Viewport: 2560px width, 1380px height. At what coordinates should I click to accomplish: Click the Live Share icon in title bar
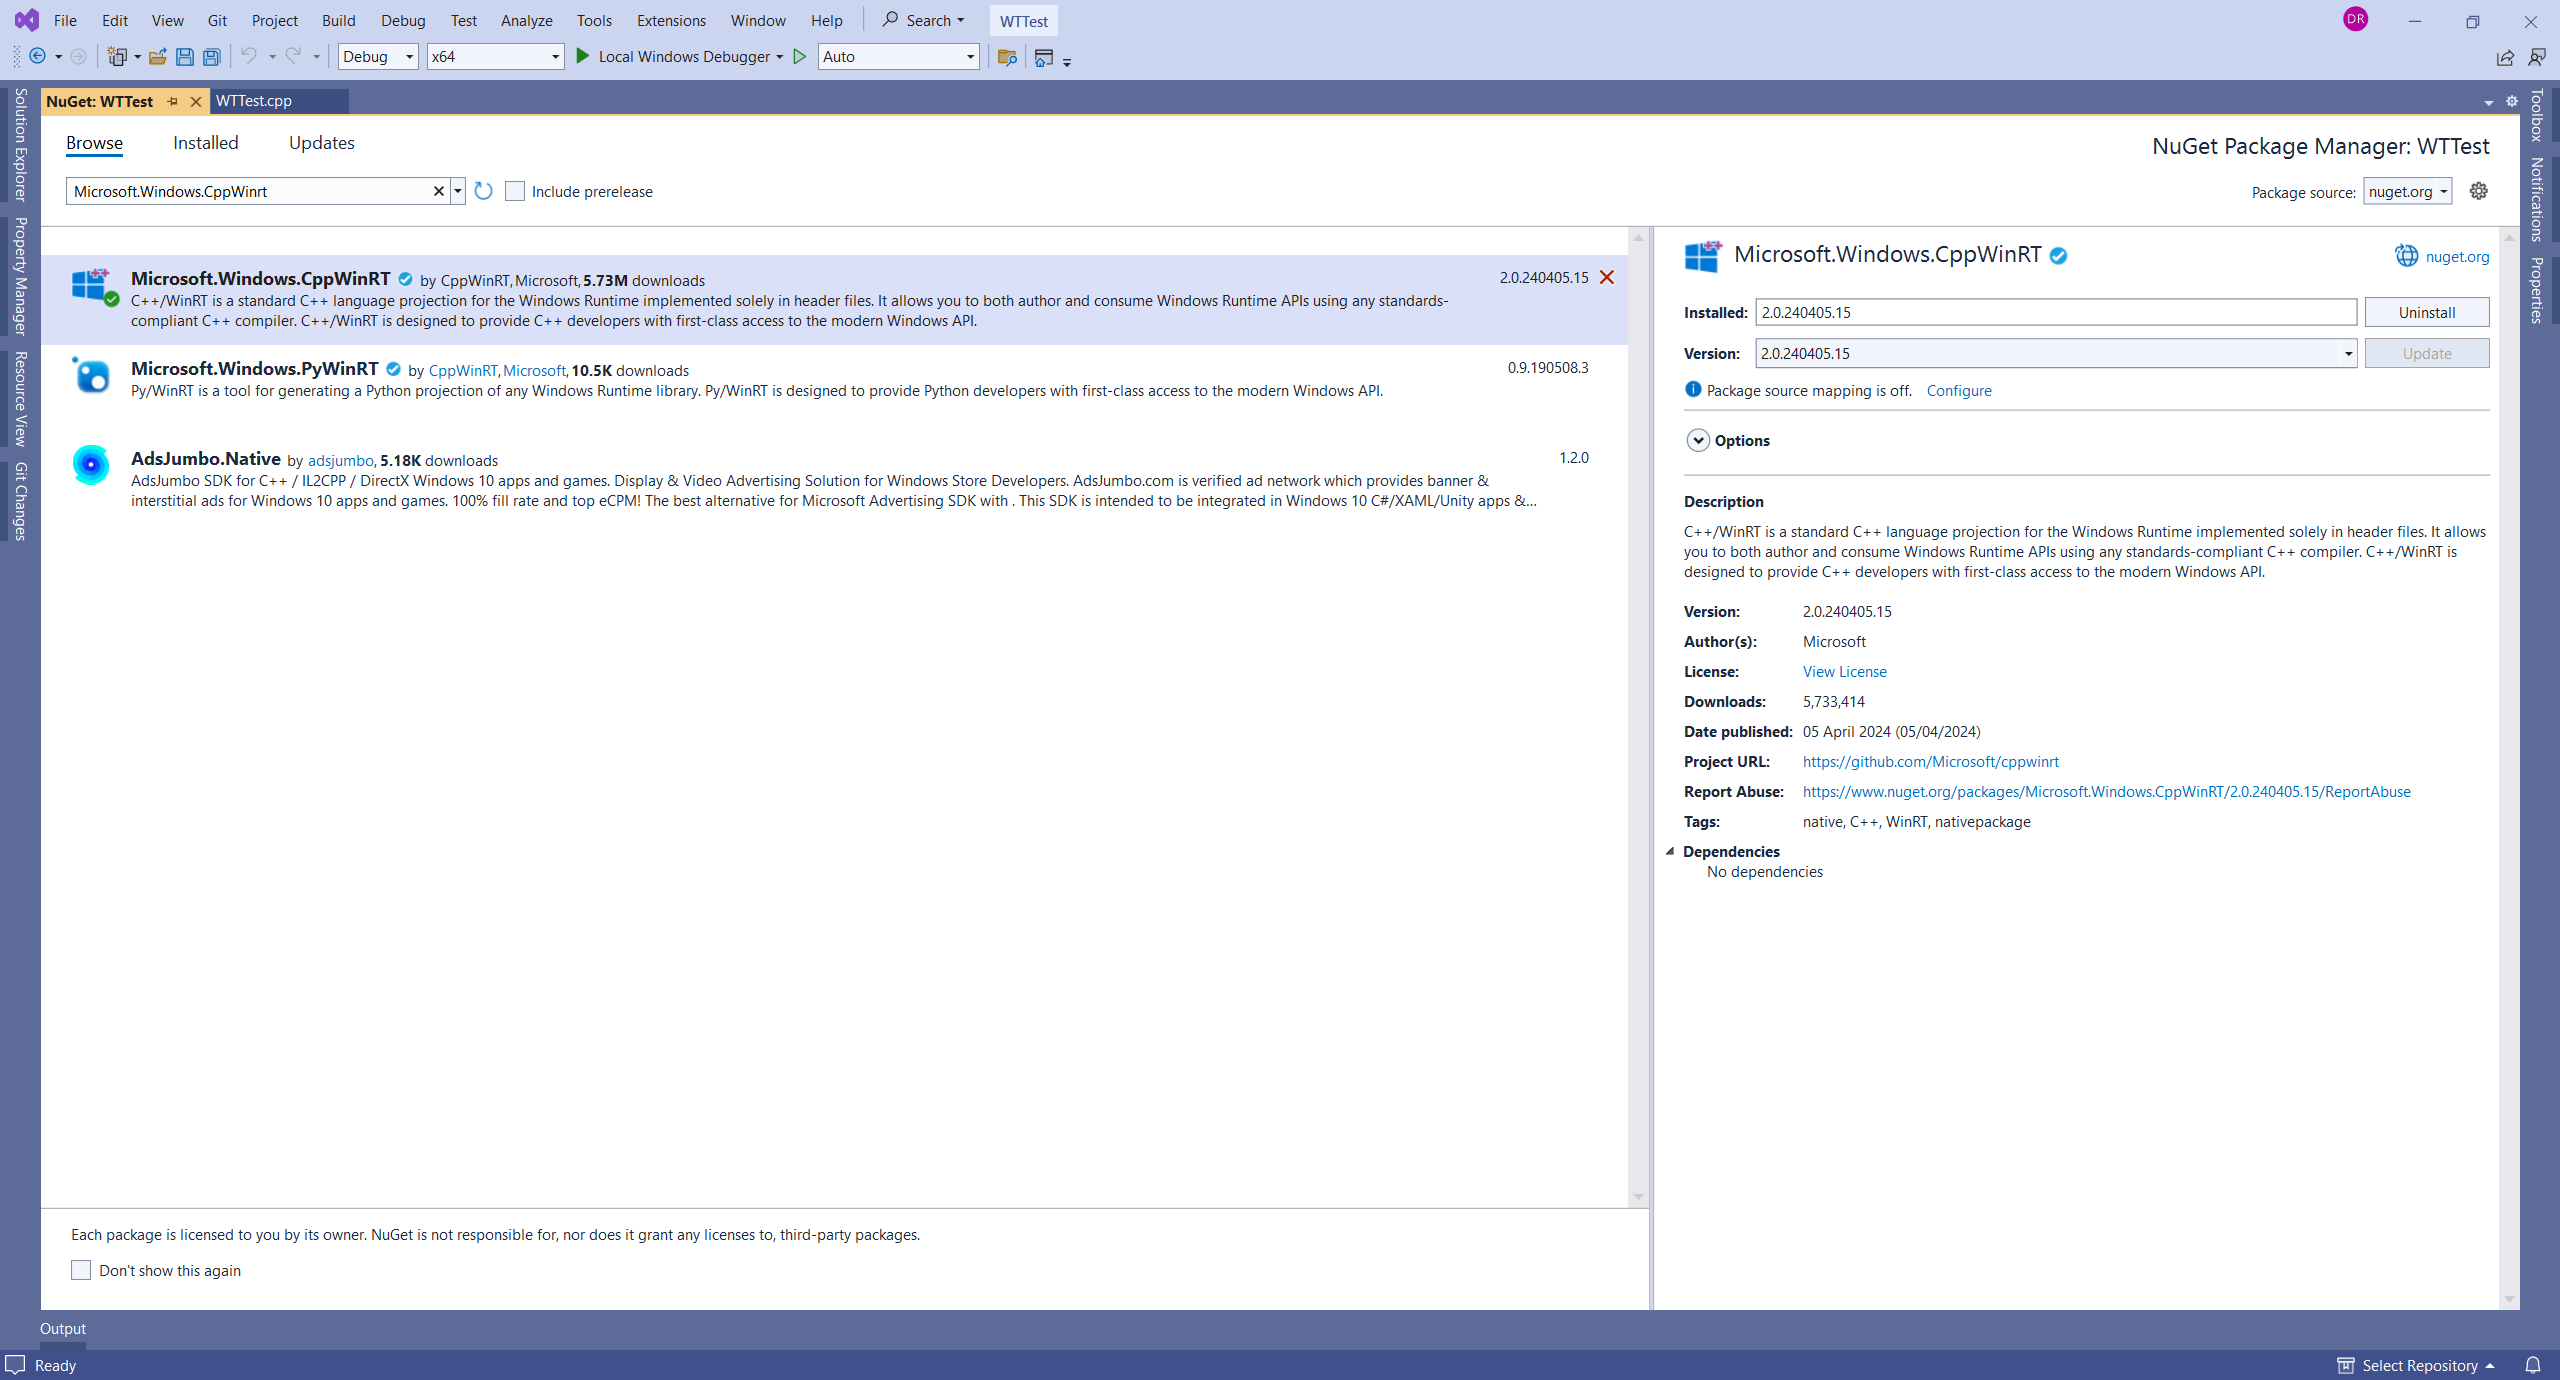point(2505,57)
